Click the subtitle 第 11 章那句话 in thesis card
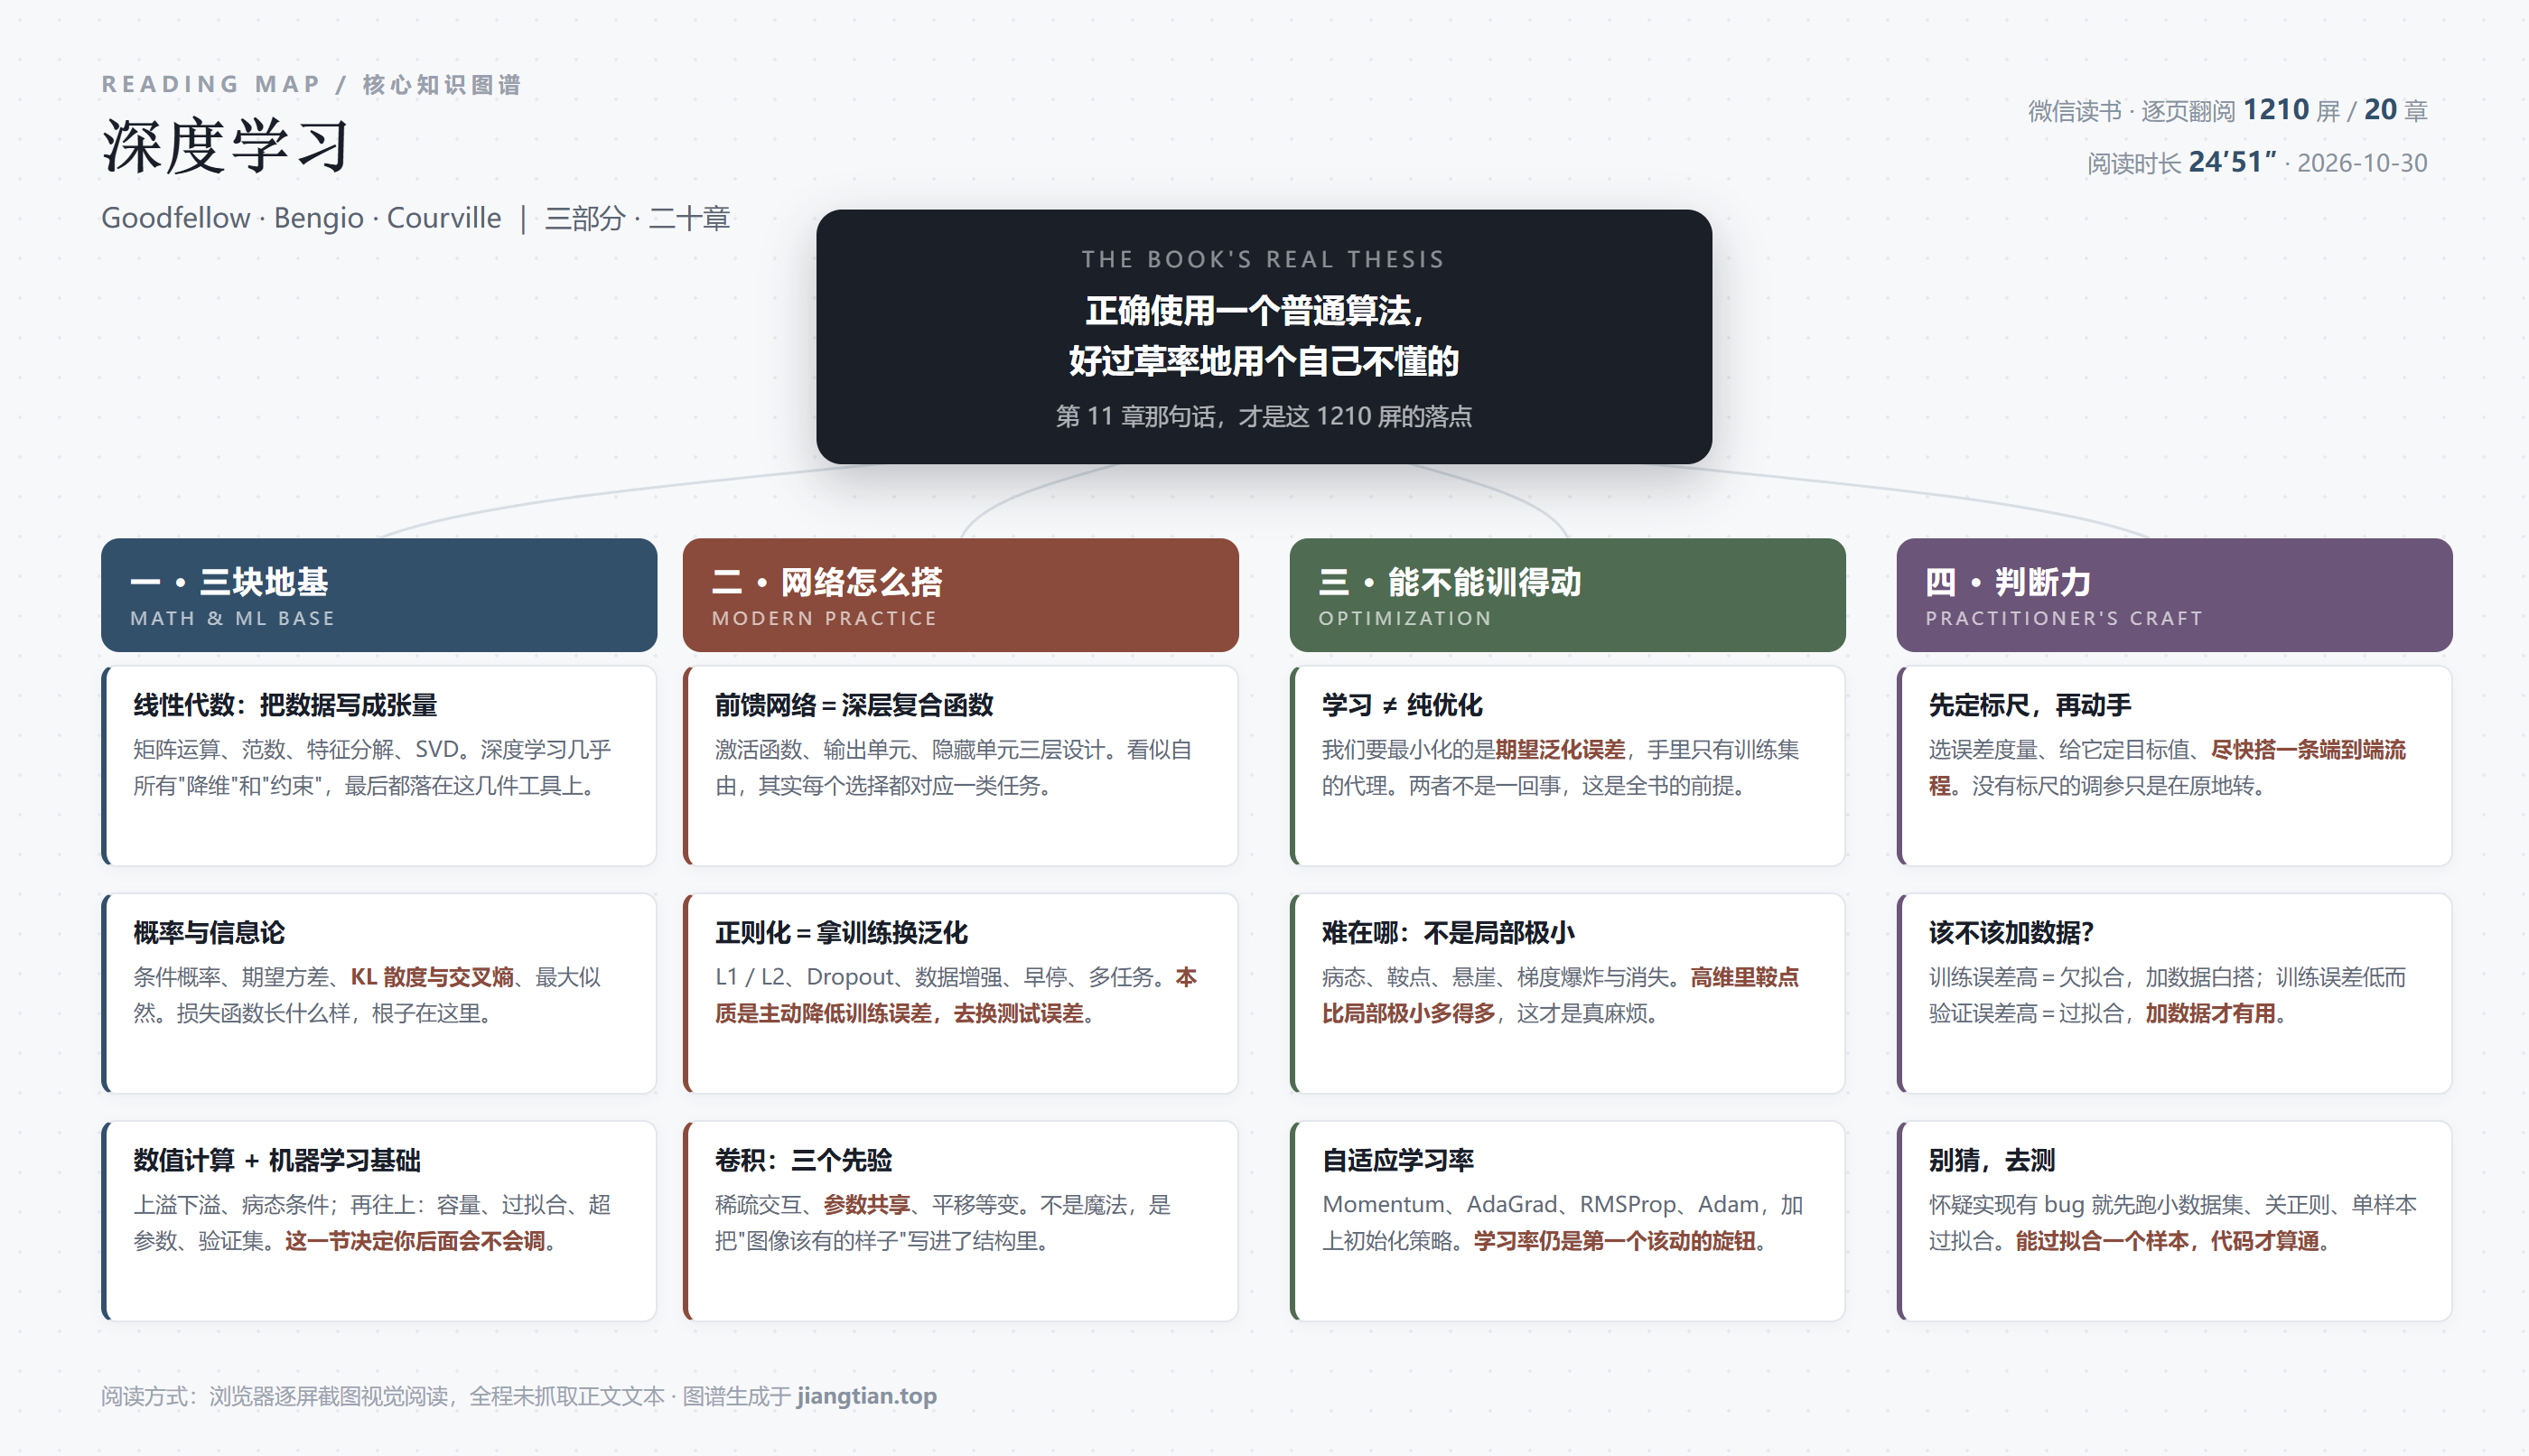 coord(1264,416)
